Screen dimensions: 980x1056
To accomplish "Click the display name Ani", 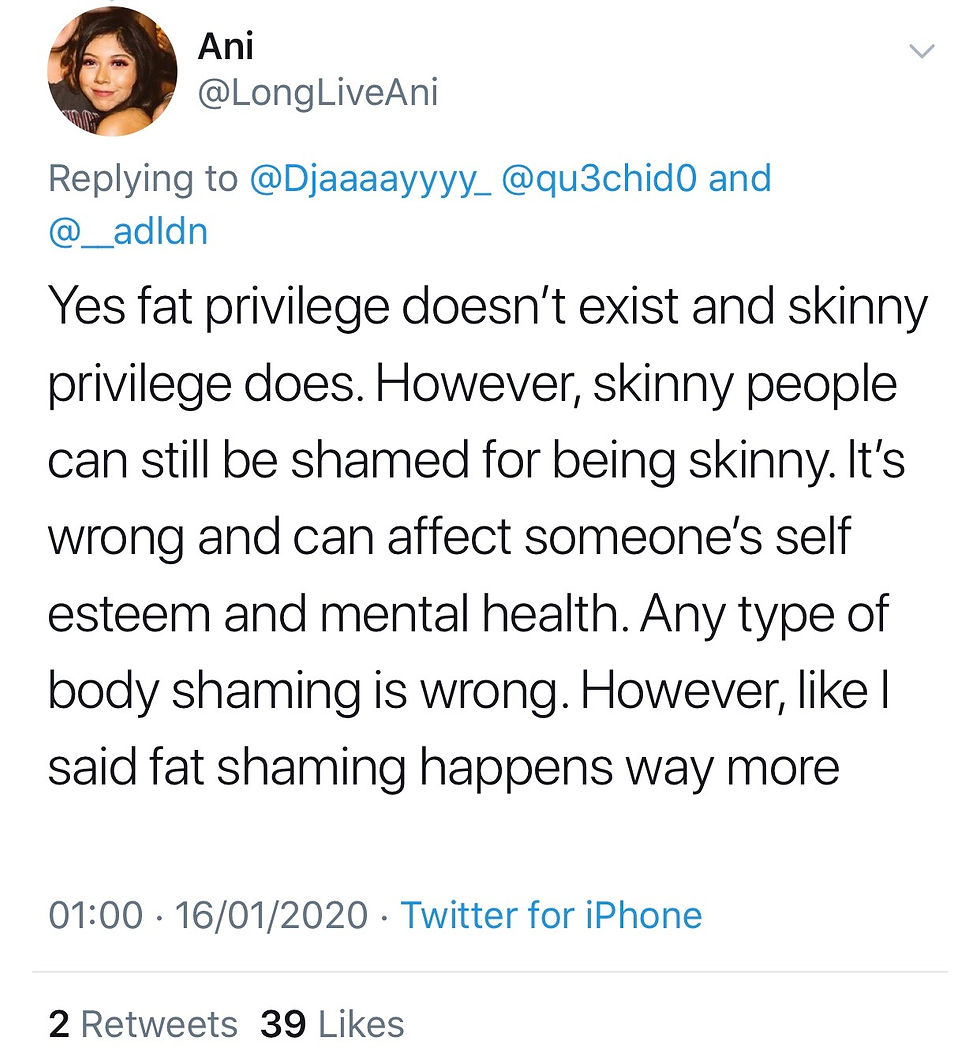I will (226, 47).
